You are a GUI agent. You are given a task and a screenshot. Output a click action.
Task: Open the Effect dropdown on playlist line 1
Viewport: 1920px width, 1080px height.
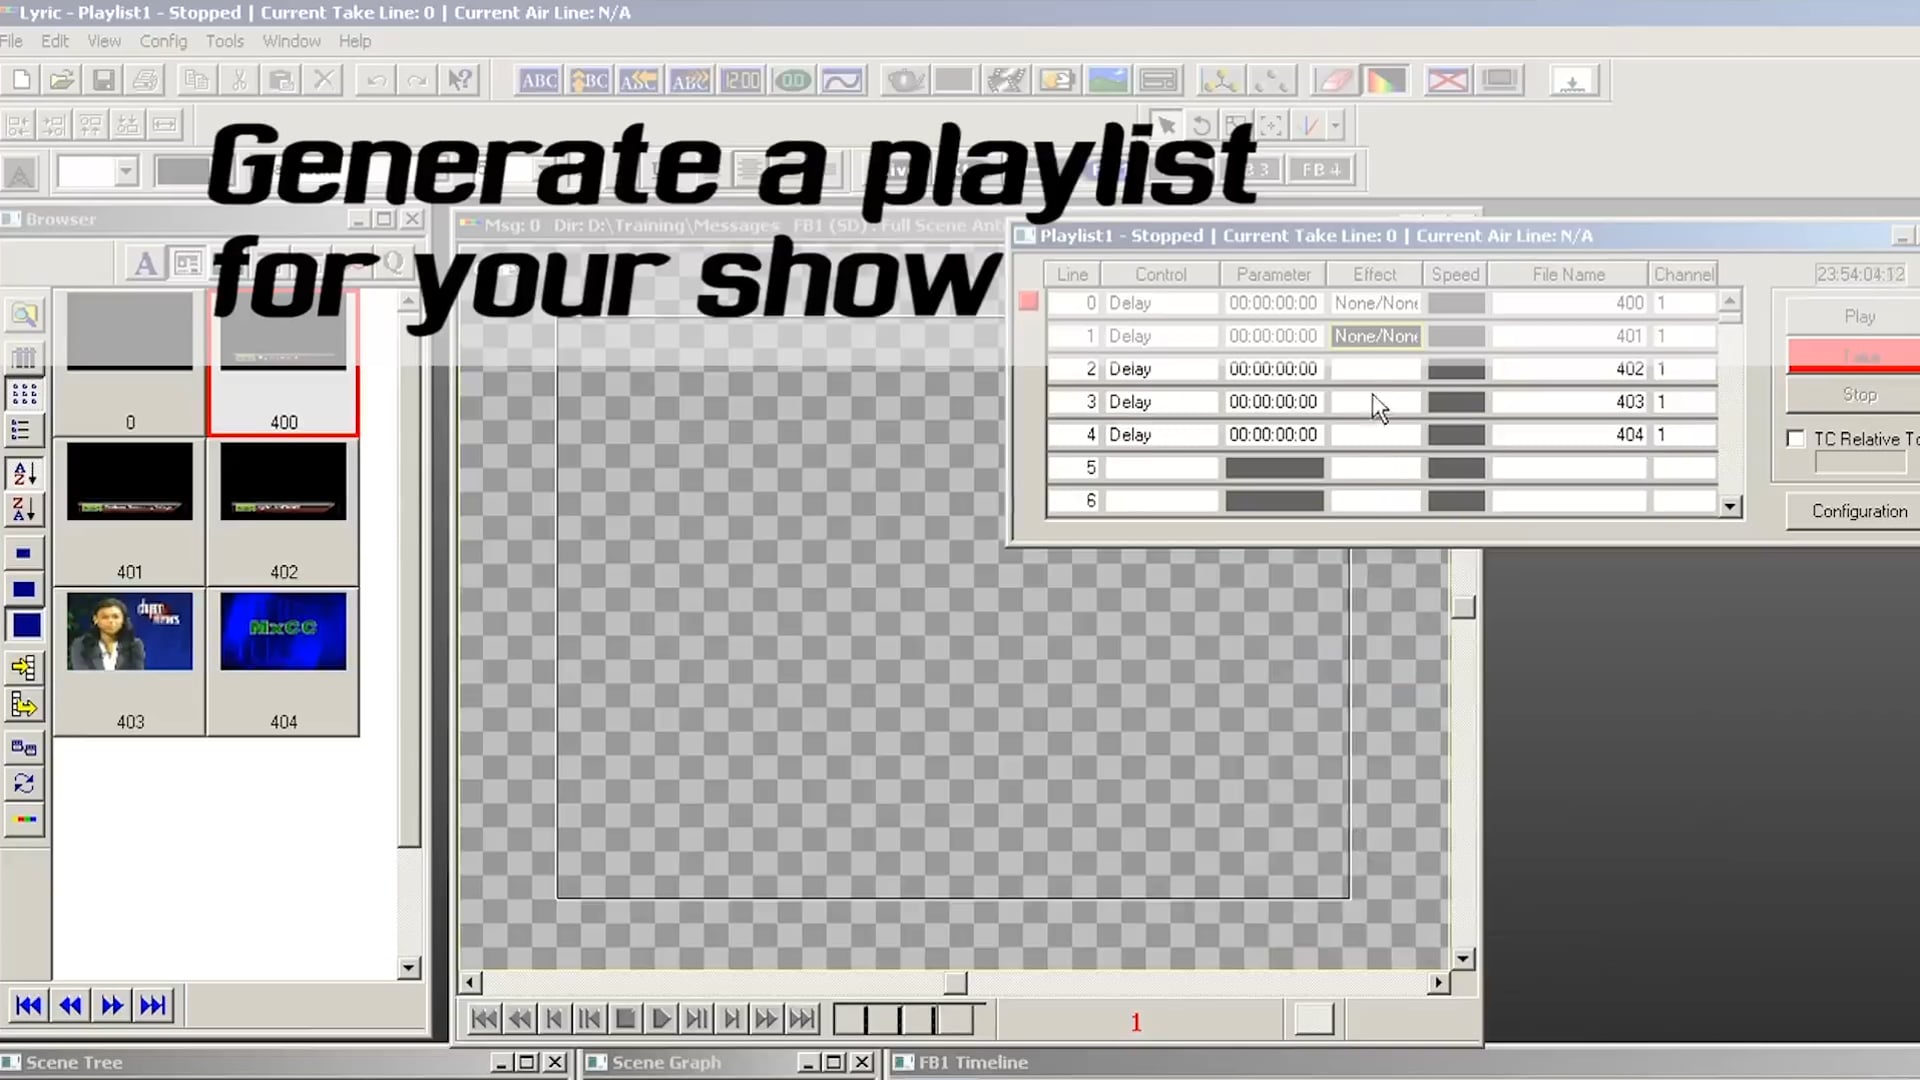[x=1375, y=336]
